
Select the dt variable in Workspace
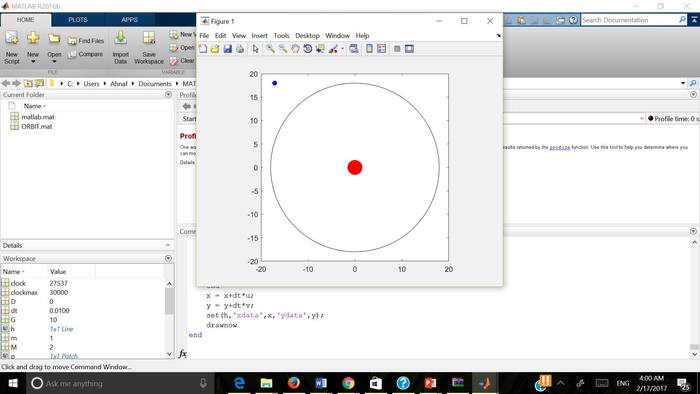tap(14, 311)
